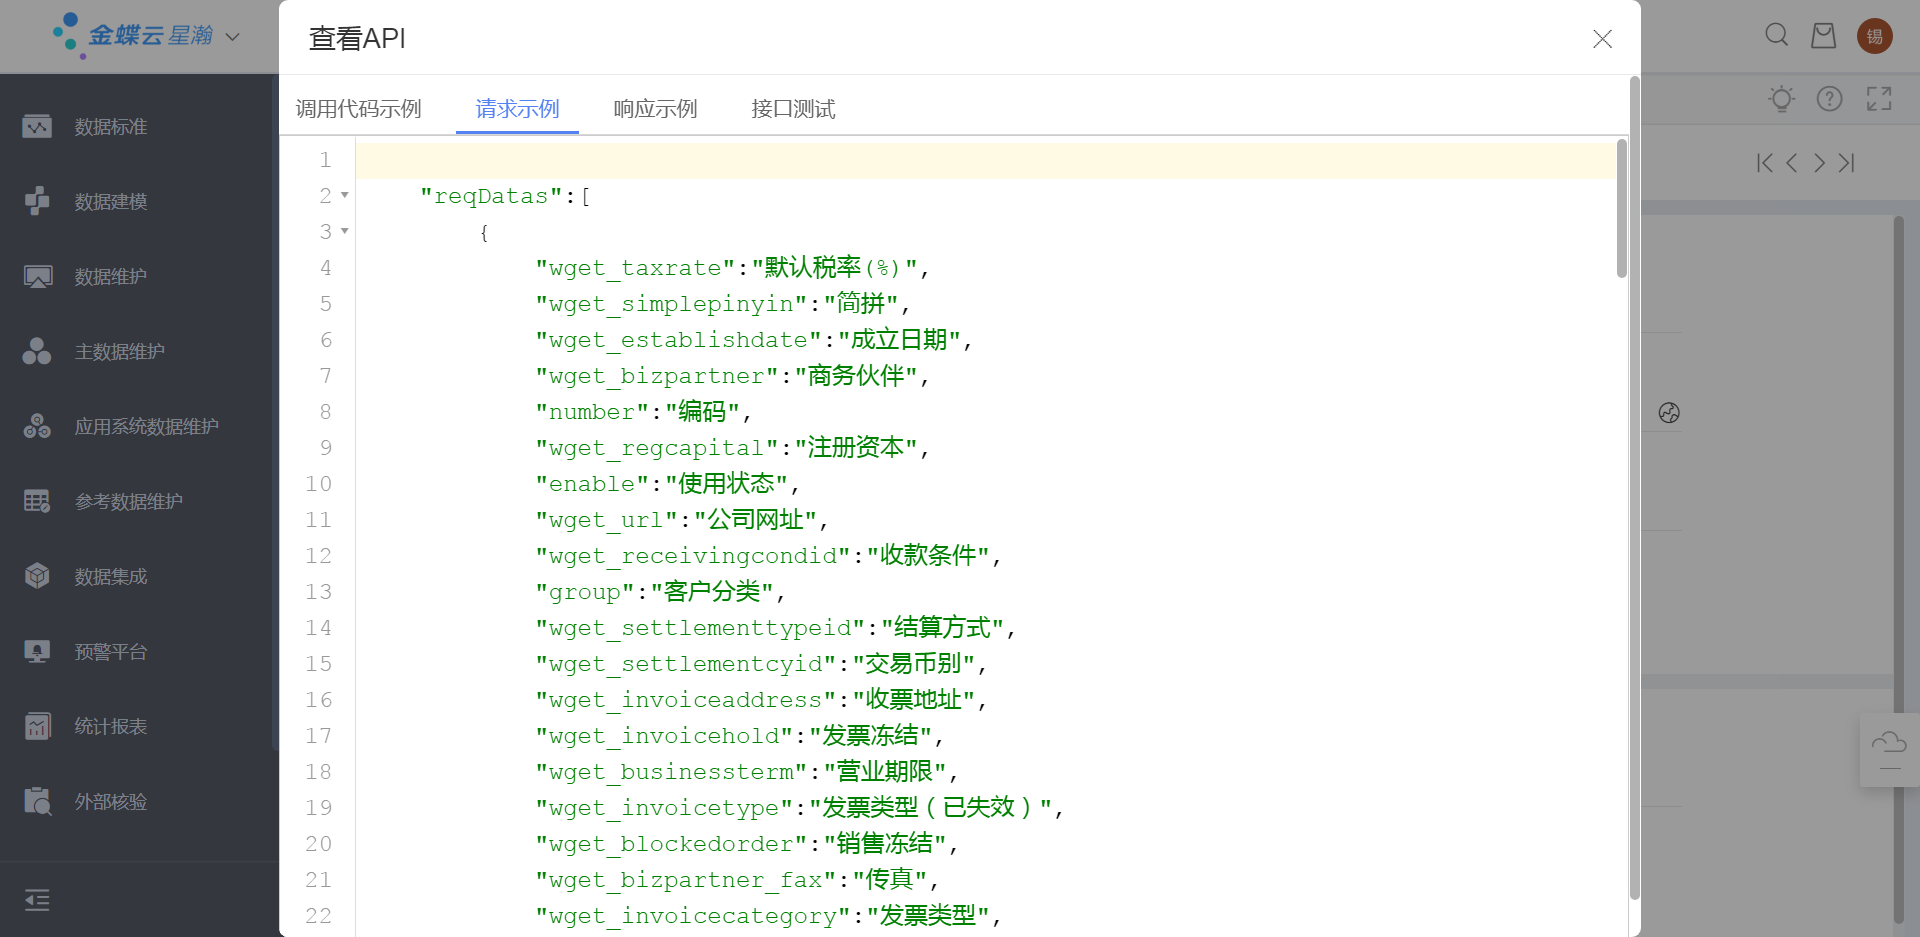The image size is (1920, 937).
Task: Switch to 响应示例 tab
Action: pyautogui.click(x=655, y=108)
